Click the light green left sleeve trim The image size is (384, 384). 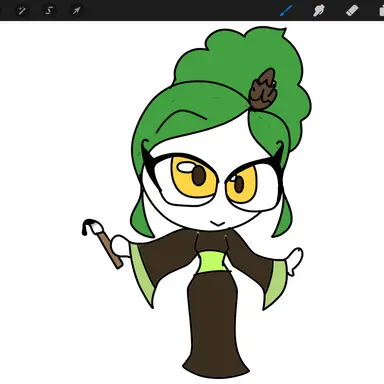(141, 277)
